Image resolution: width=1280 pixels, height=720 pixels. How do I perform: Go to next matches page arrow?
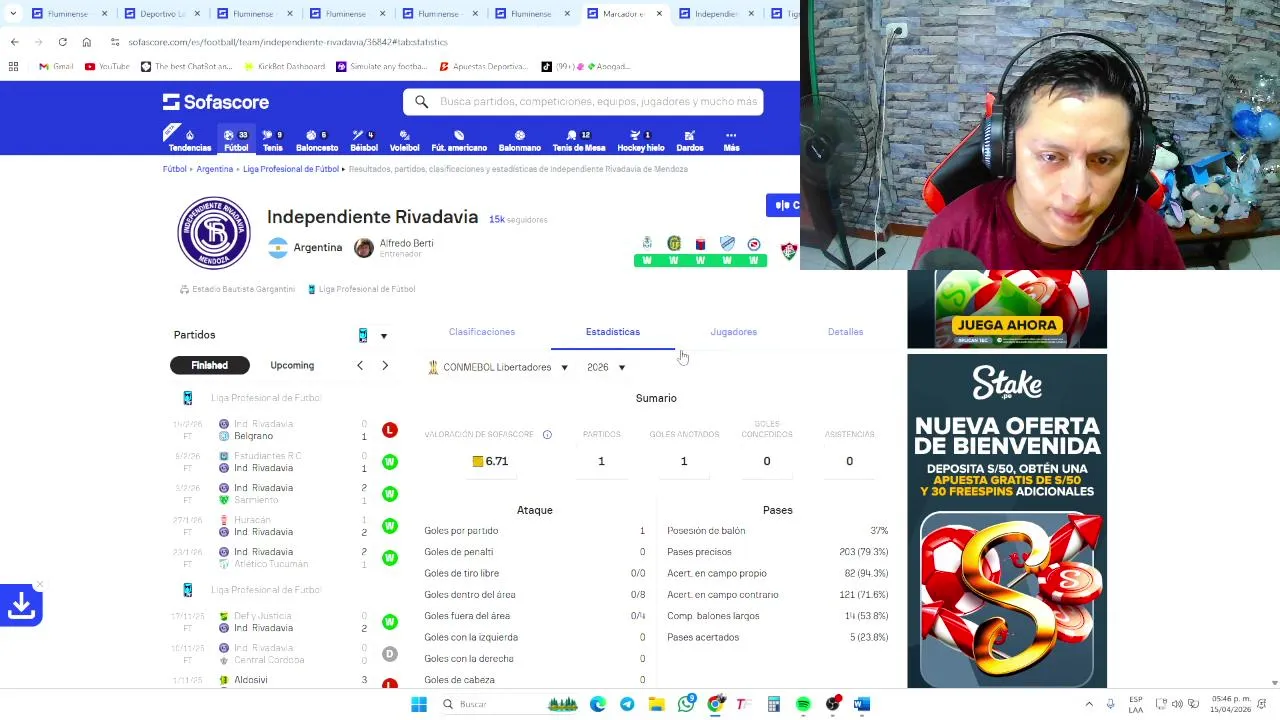pos(385,366)
